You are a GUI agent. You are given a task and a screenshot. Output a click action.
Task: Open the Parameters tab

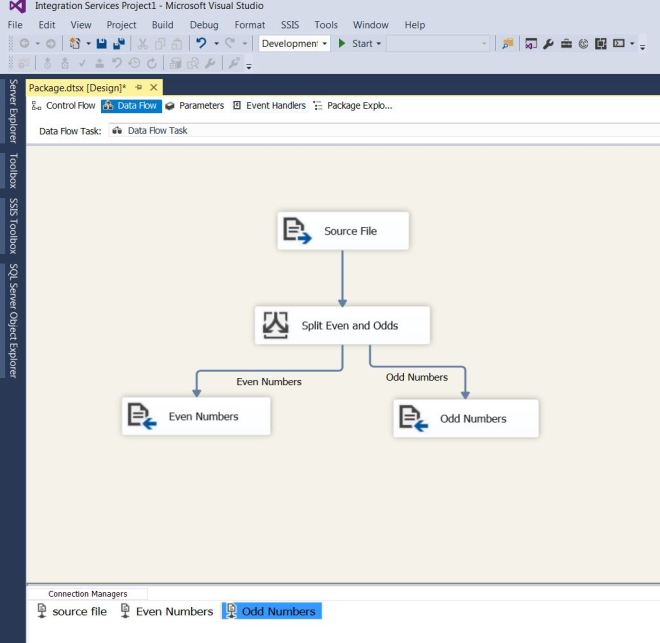(x=194, y=106)
